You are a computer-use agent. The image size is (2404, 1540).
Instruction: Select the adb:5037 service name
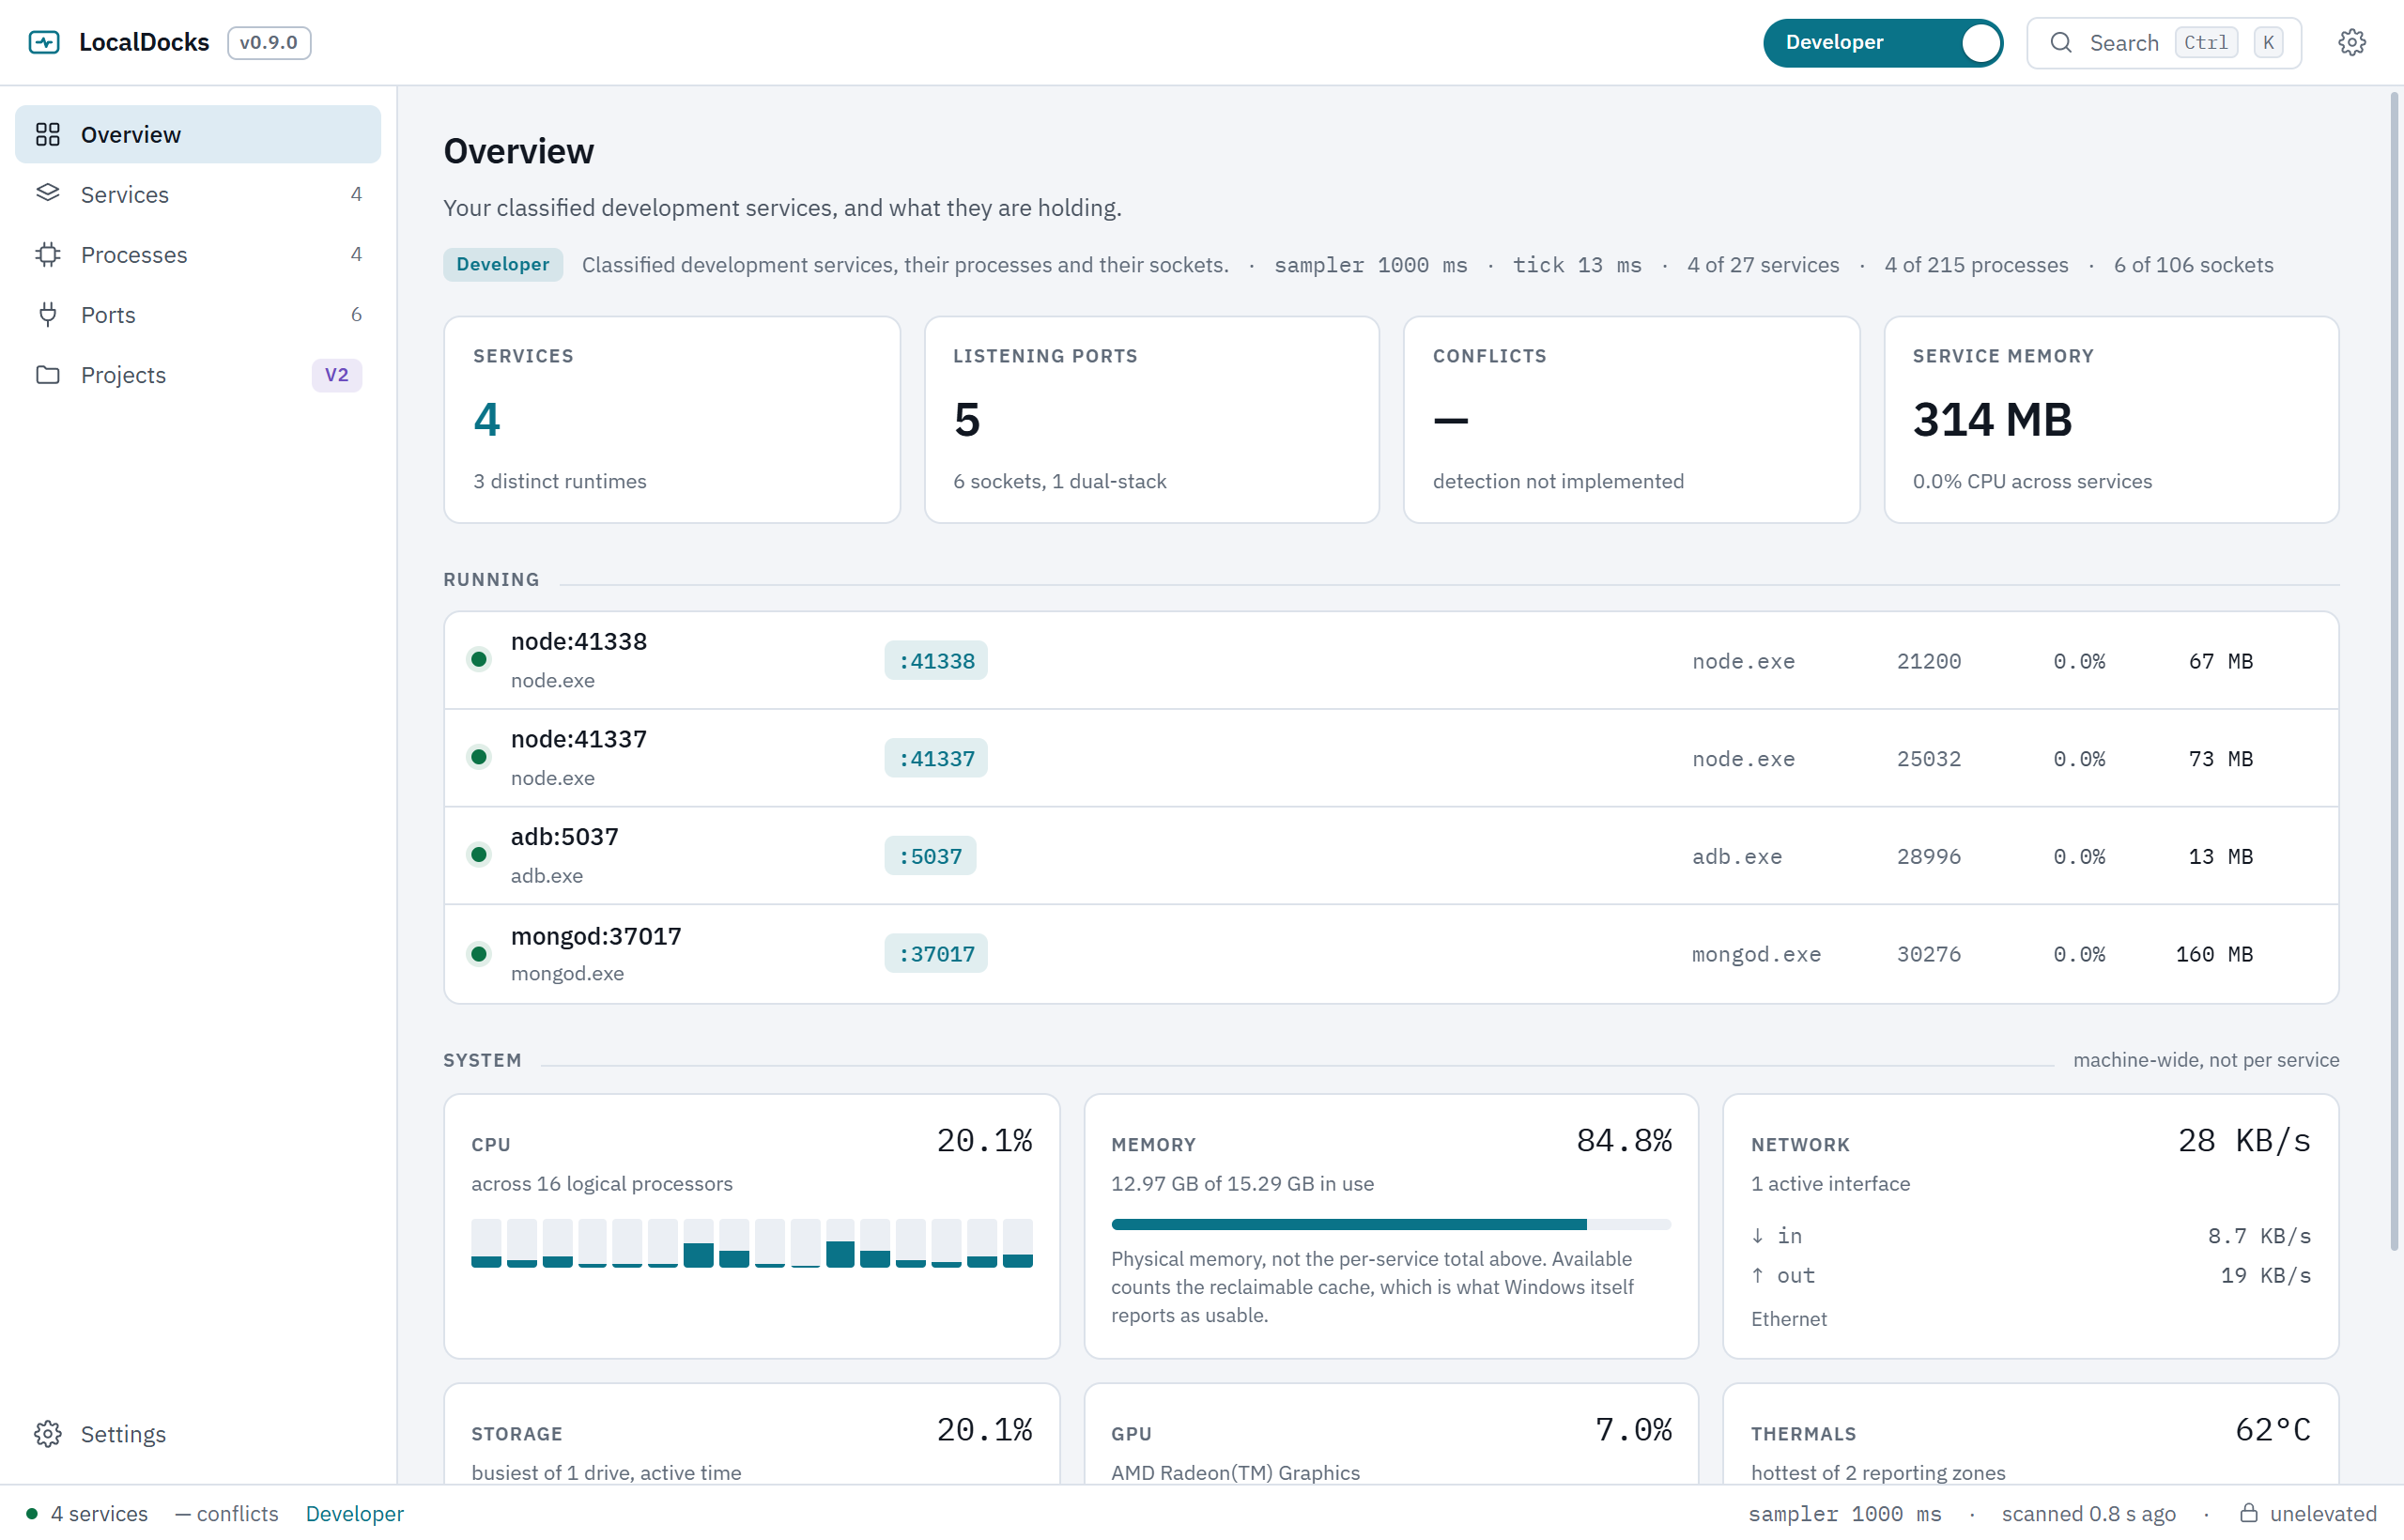point(564,836)
